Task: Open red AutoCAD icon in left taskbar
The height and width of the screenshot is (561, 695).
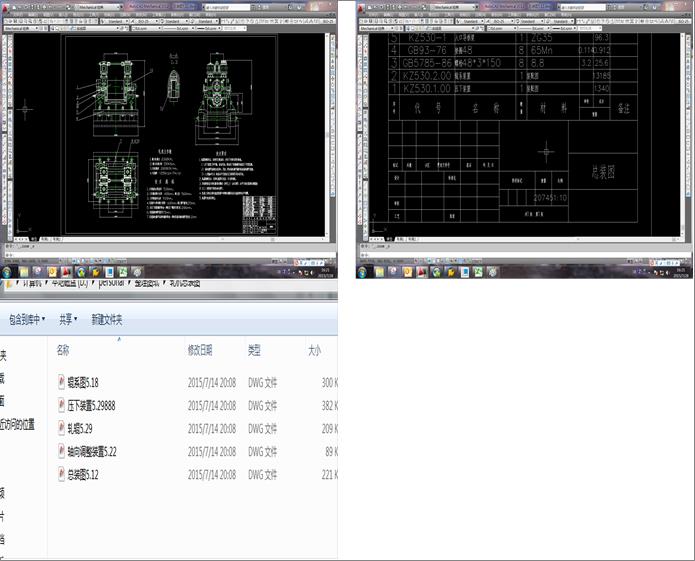Action: [66, 272]
